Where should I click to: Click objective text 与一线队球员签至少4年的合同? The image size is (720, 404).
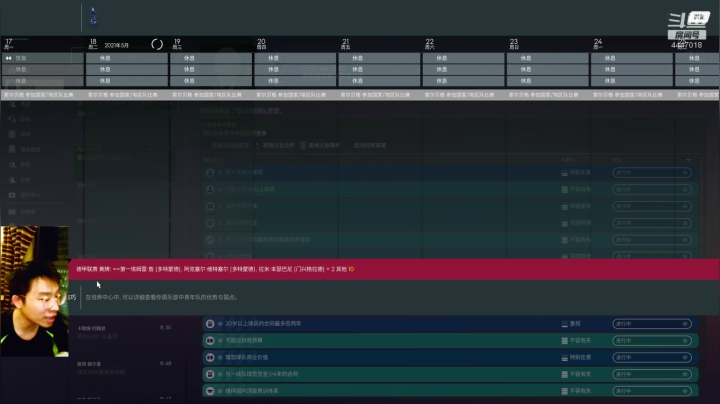(262, 374)
